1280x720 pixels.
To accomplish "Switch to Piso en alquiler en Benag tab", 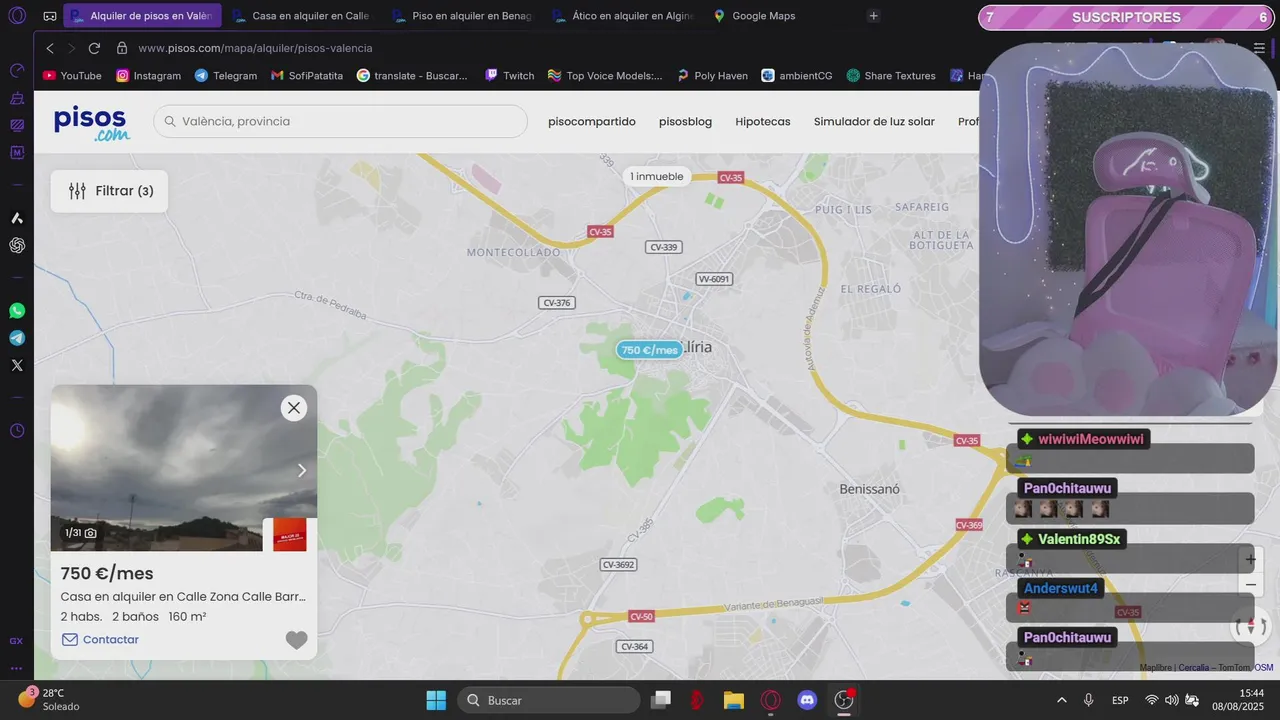I will click(x=462, y=16).
